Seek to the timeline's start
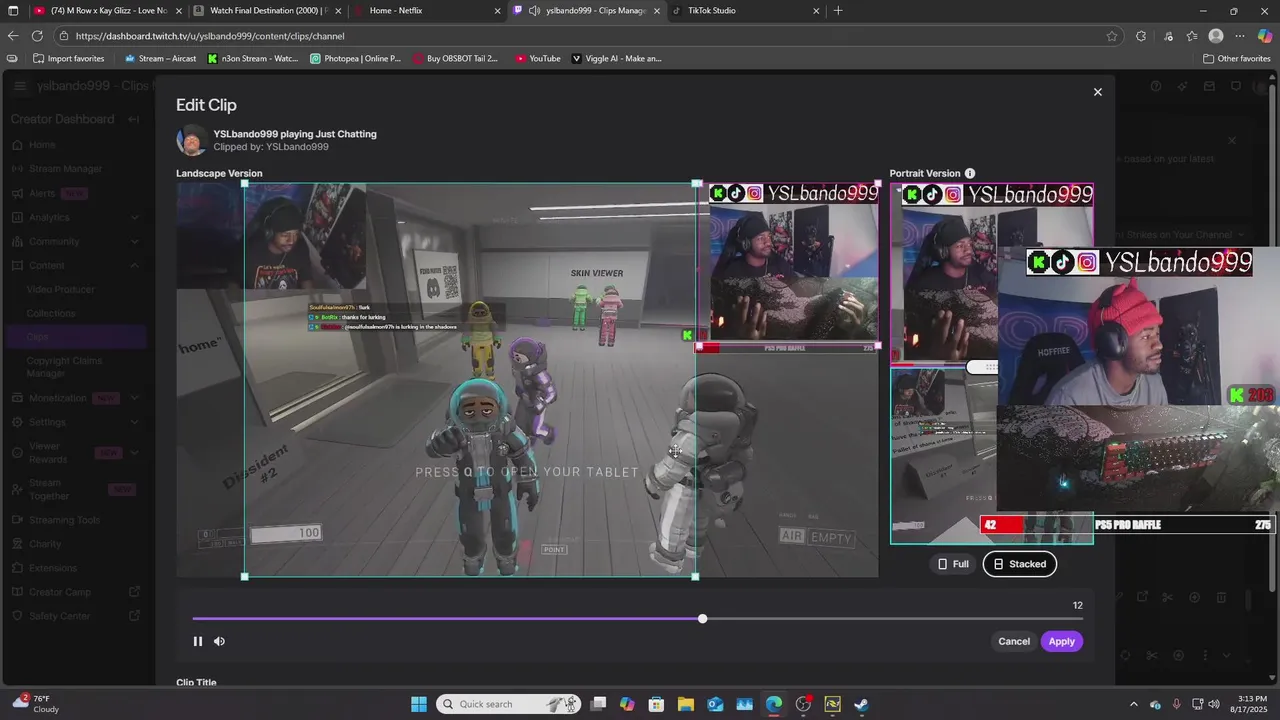 (195, 619)
